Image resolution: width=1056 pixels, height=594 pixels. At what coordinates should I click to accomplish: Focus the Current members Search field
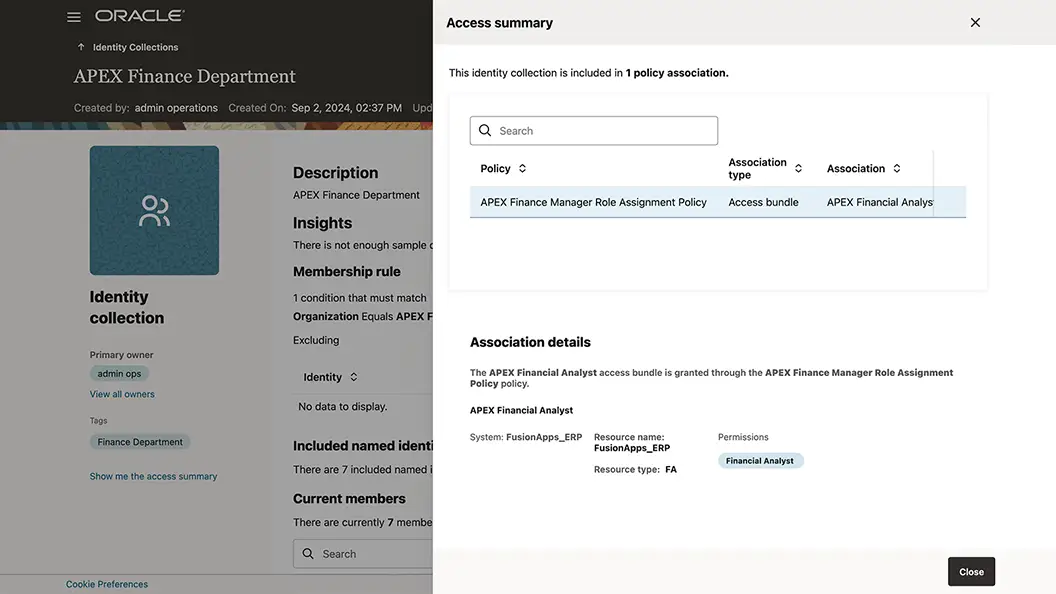point(364,554)
